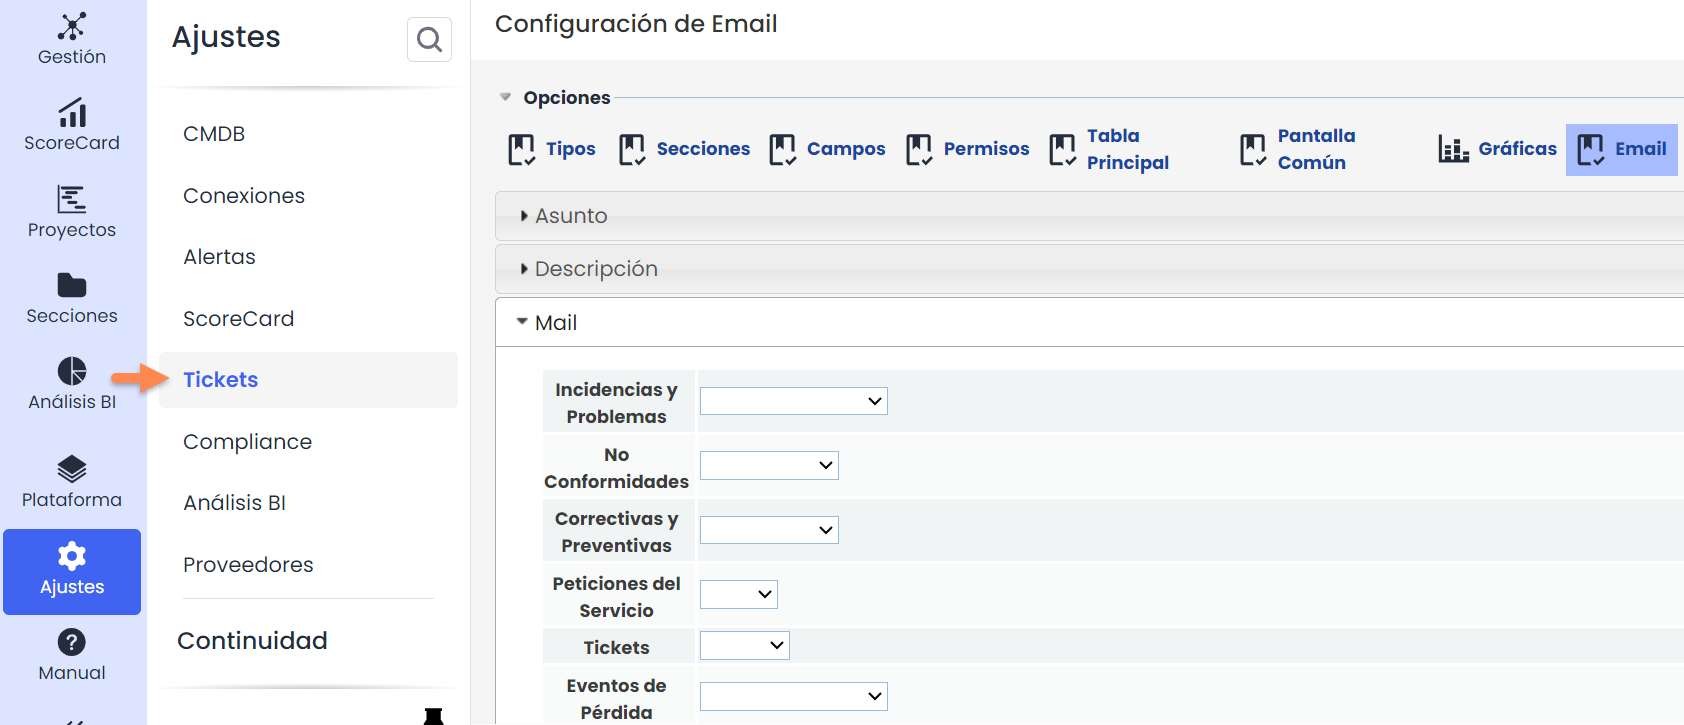Open the Plataforma layers icon
The image size is (1684, 725).
click(72, 468)
